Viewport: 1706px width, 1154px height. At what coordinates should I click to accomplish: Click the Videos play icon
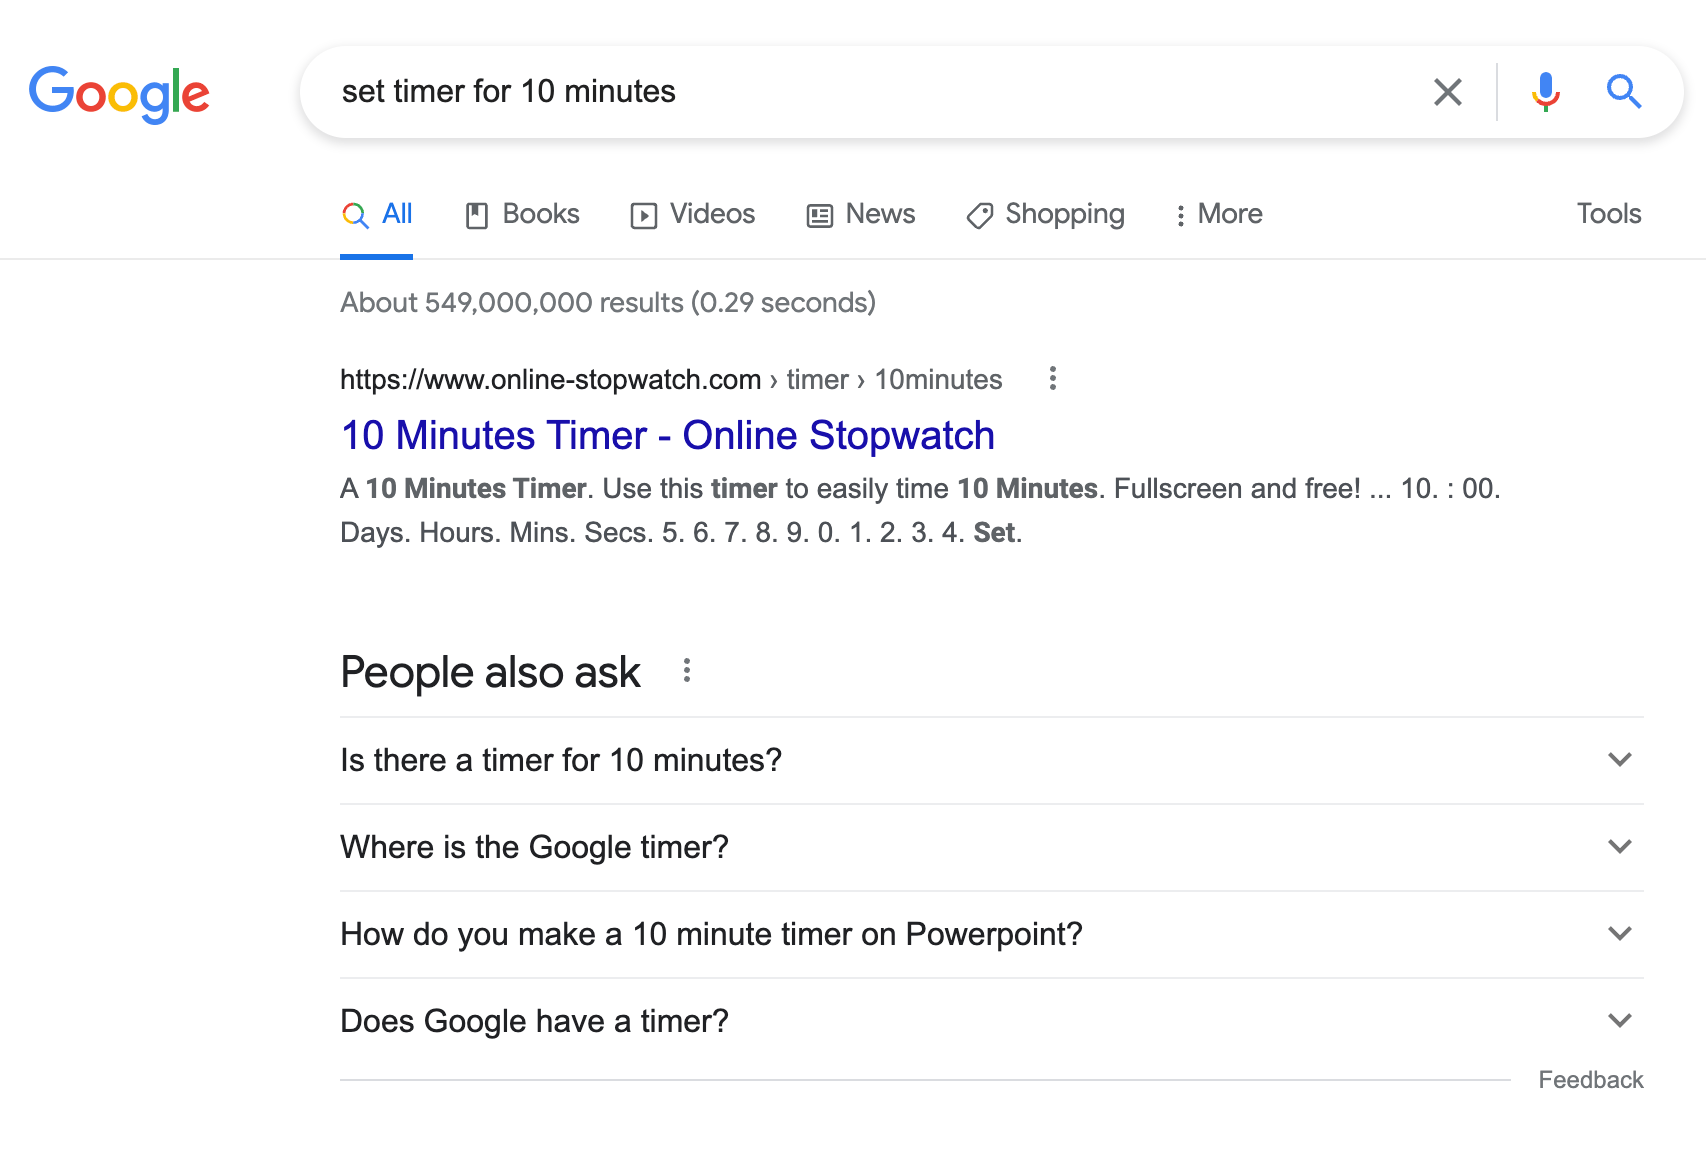click(x=644, y=214)
